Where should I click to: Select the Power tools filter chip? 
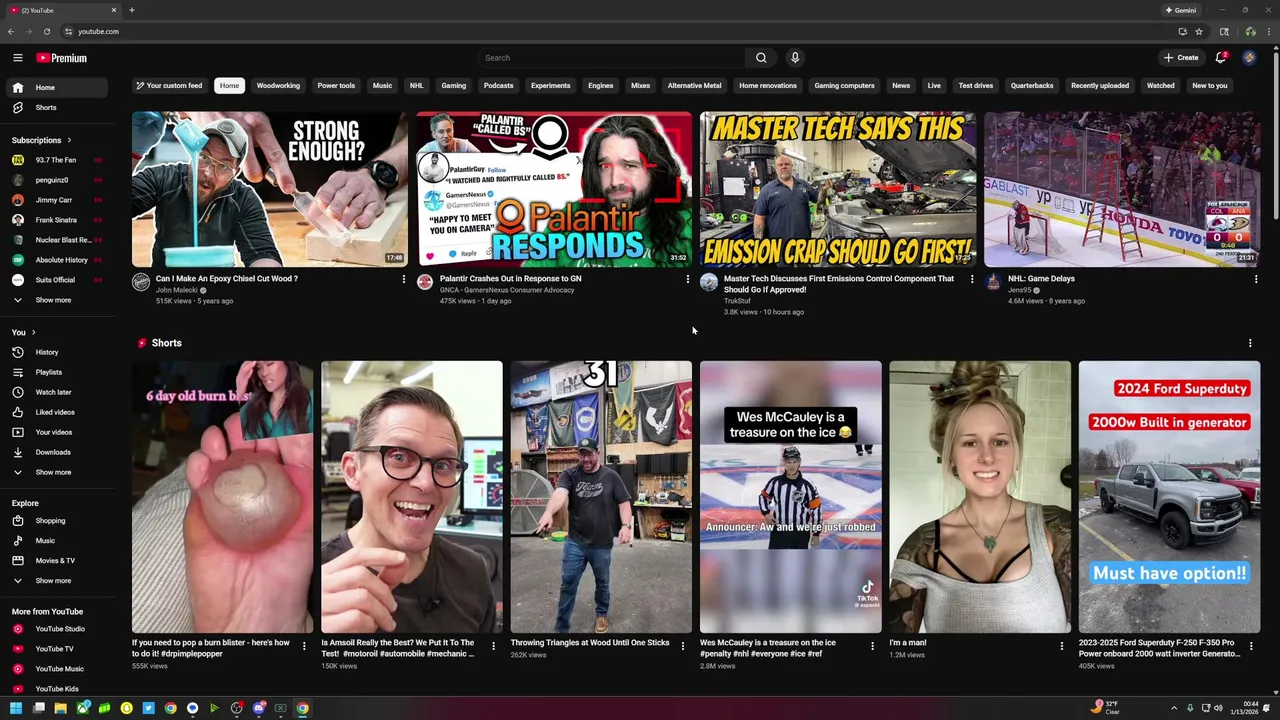(336, 86)
